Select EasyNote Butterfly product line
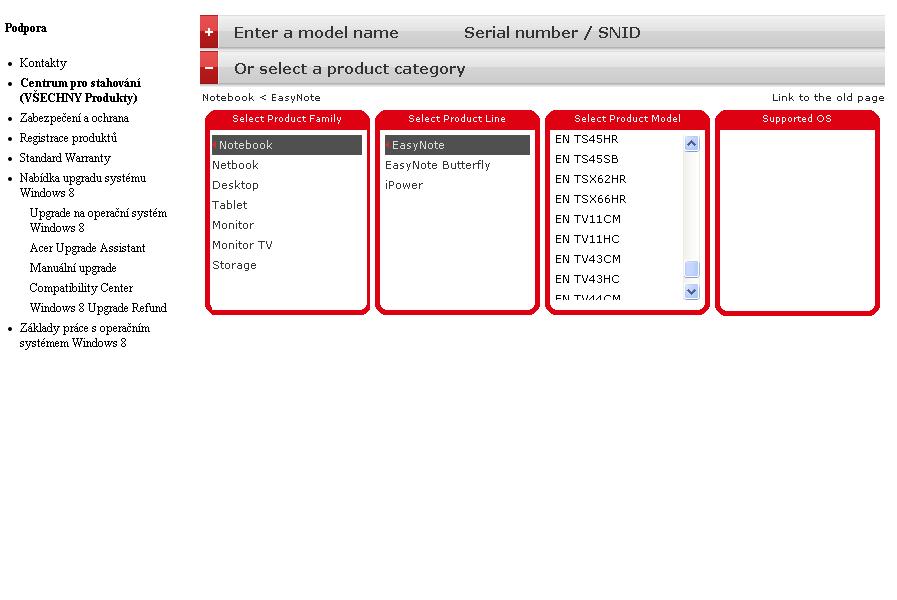The height and width of the screenshot is (600, 897). (x=438, y=165)
